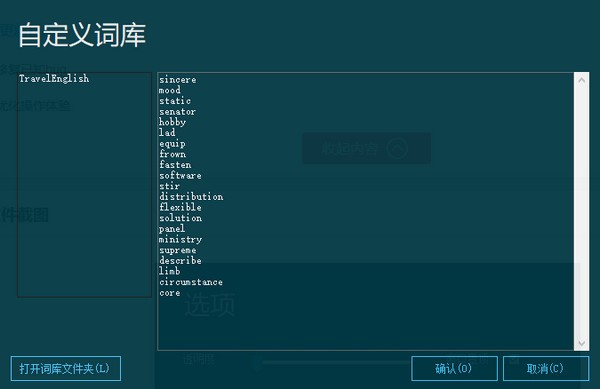The image size is (600, 389).
Task: Select the word mood
Action: (x=170, y=90)
